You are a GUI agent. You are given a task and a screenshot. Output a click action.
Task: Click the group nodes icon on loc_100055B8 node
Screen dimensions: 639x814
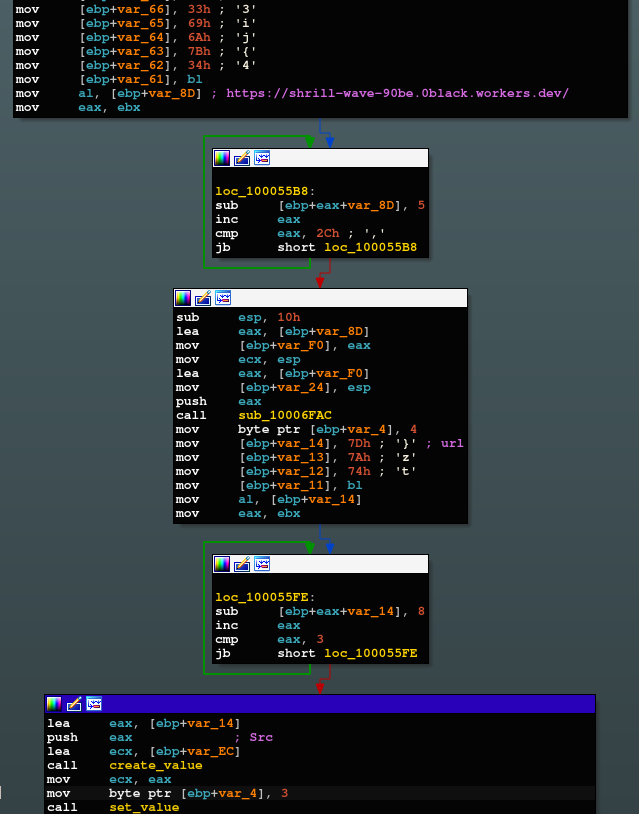click(262, 158)
